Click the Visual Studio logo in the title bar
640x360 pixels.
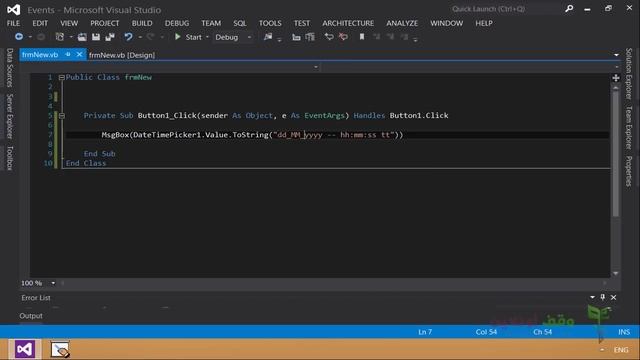[13, 9]
